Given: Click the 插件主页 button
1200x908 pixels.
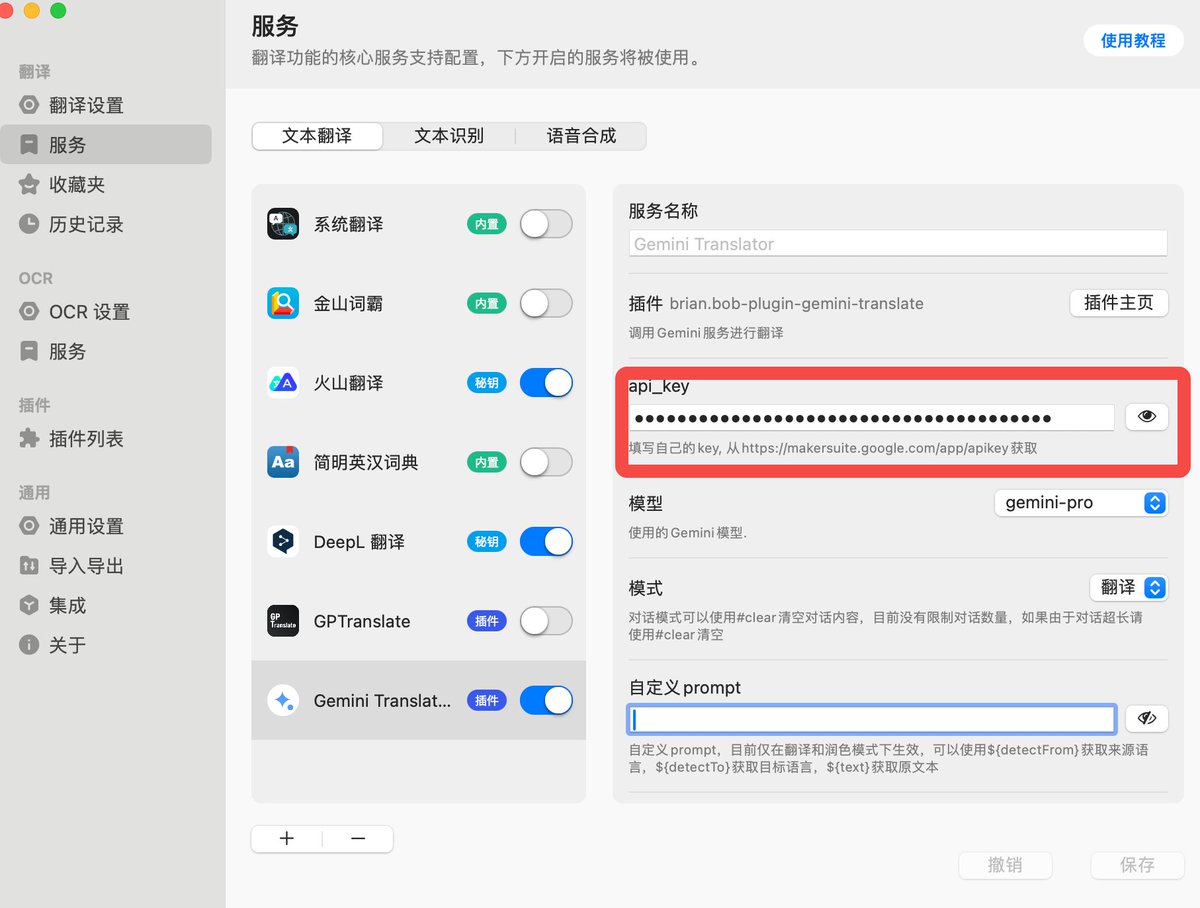Looking at the screenshot, I should [x=1119, y=303].
